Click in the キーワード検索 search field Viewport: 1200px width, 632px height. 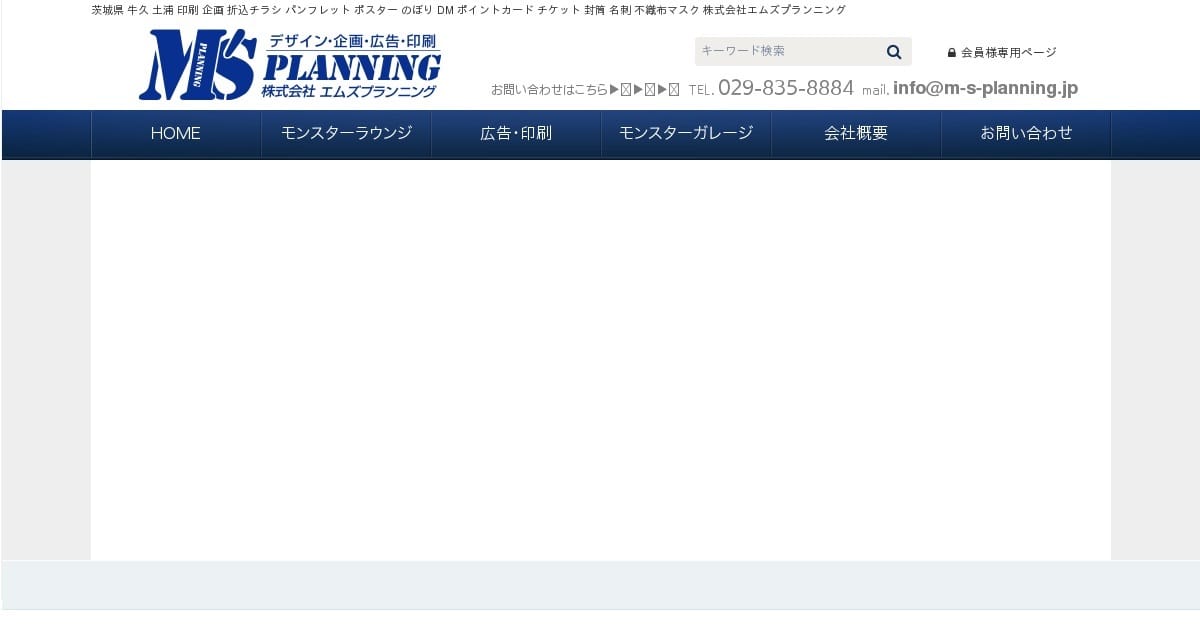[x=785, y=51]
